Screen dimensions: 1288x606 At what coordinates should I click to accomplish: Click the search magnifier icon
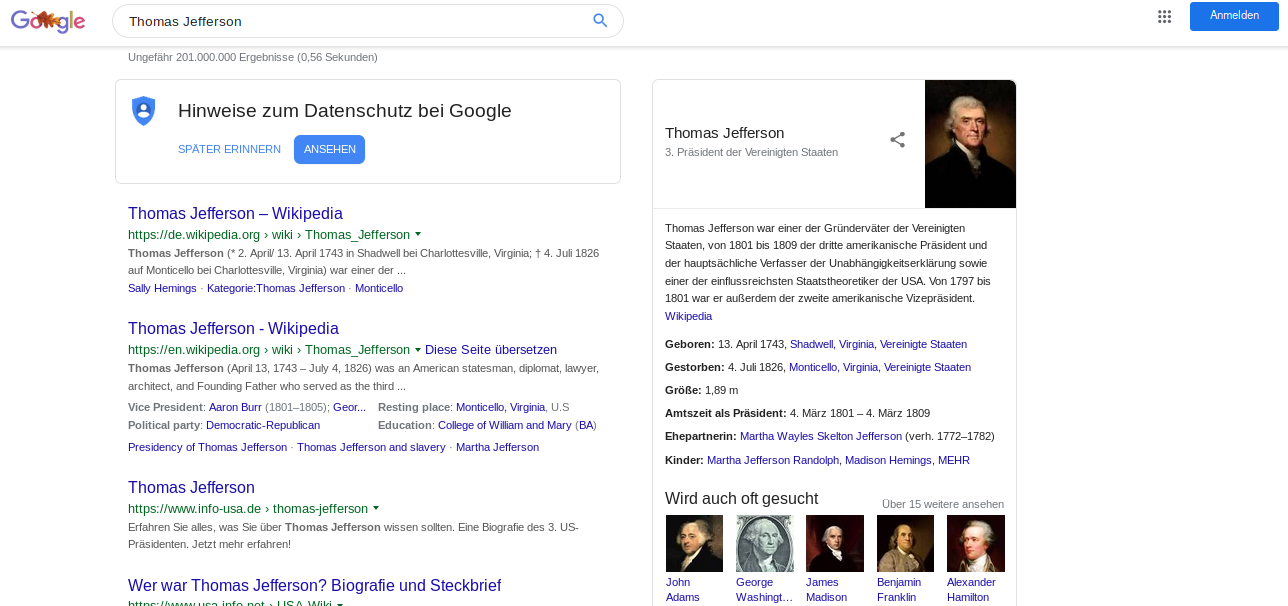click(x=600, y=20)
